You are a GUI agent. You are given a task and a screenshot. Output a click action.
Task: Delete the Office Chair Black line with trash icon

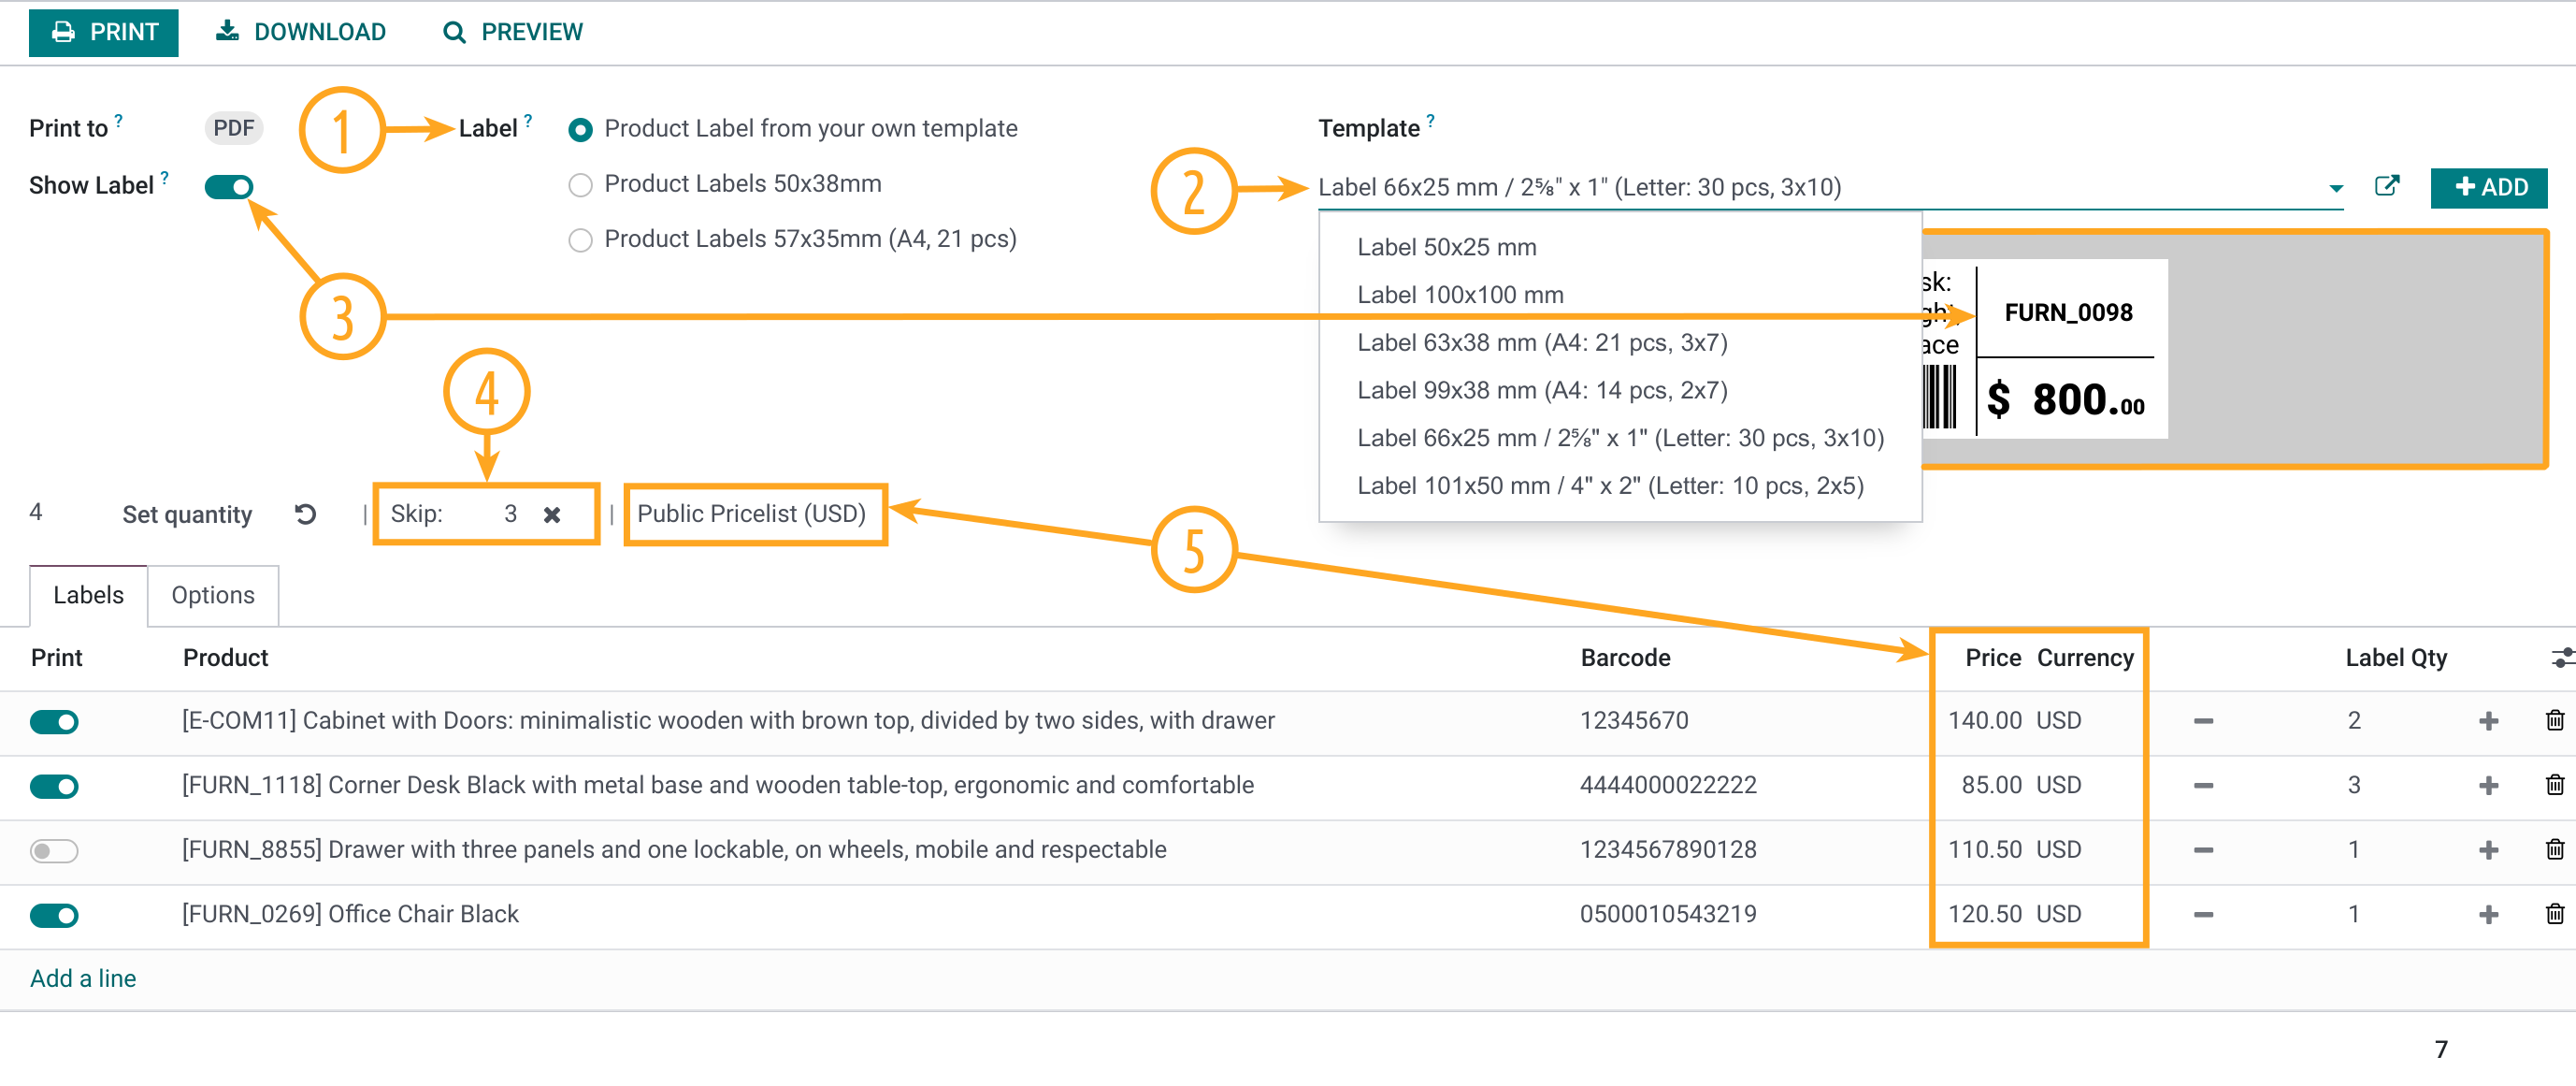coord(2554,914)
